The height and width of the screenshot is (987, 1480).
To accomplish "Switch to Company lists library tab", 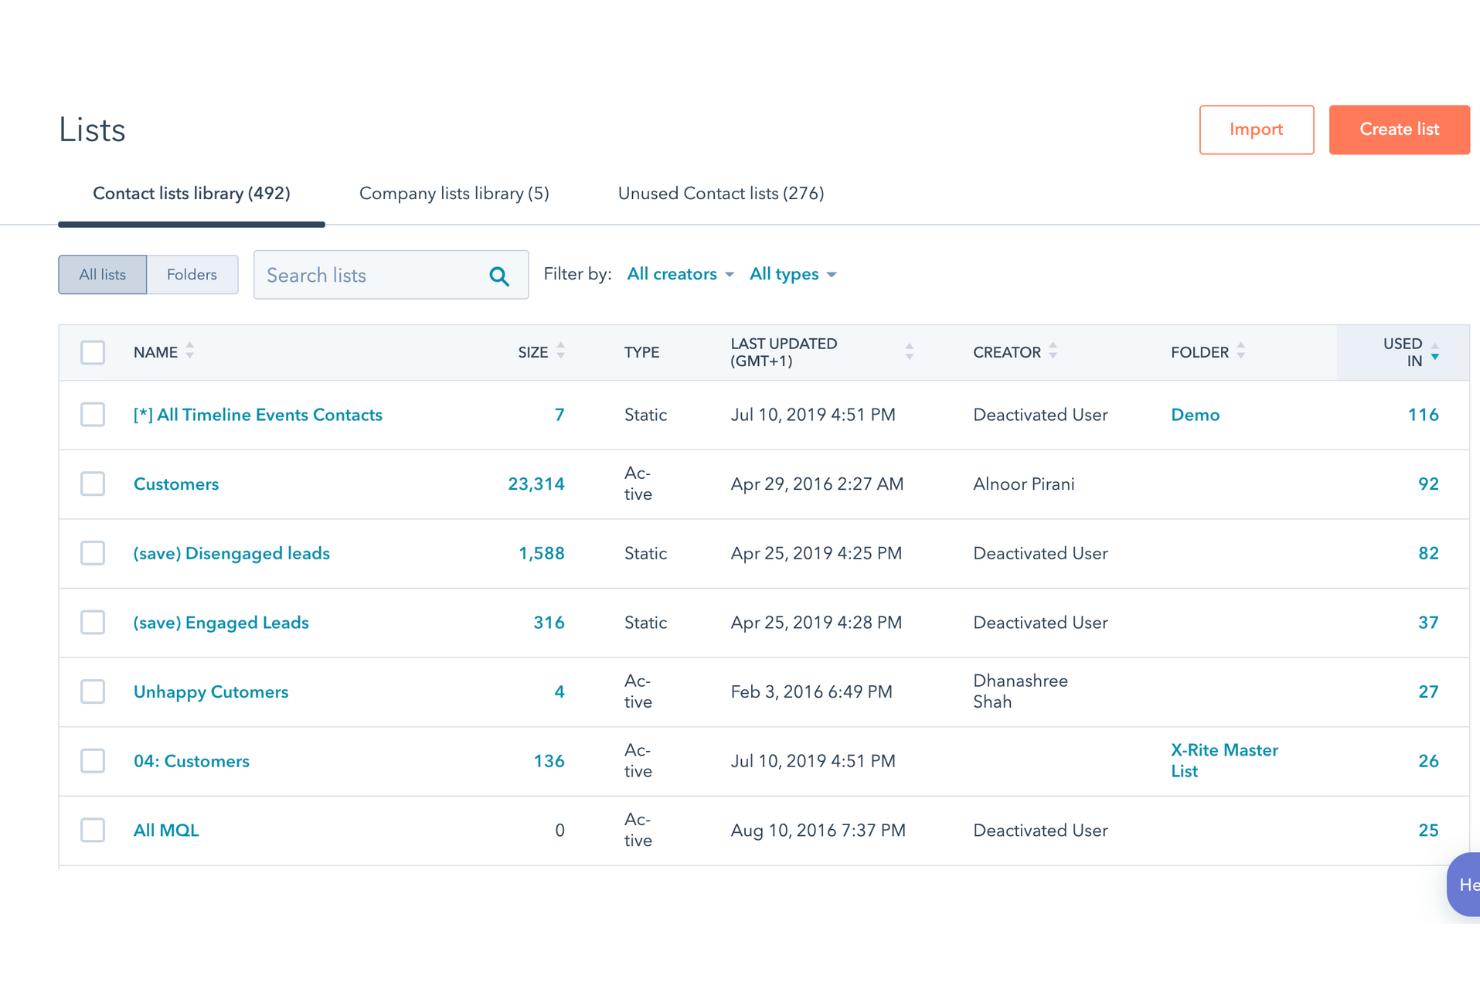I will click(x=453, y=193).
